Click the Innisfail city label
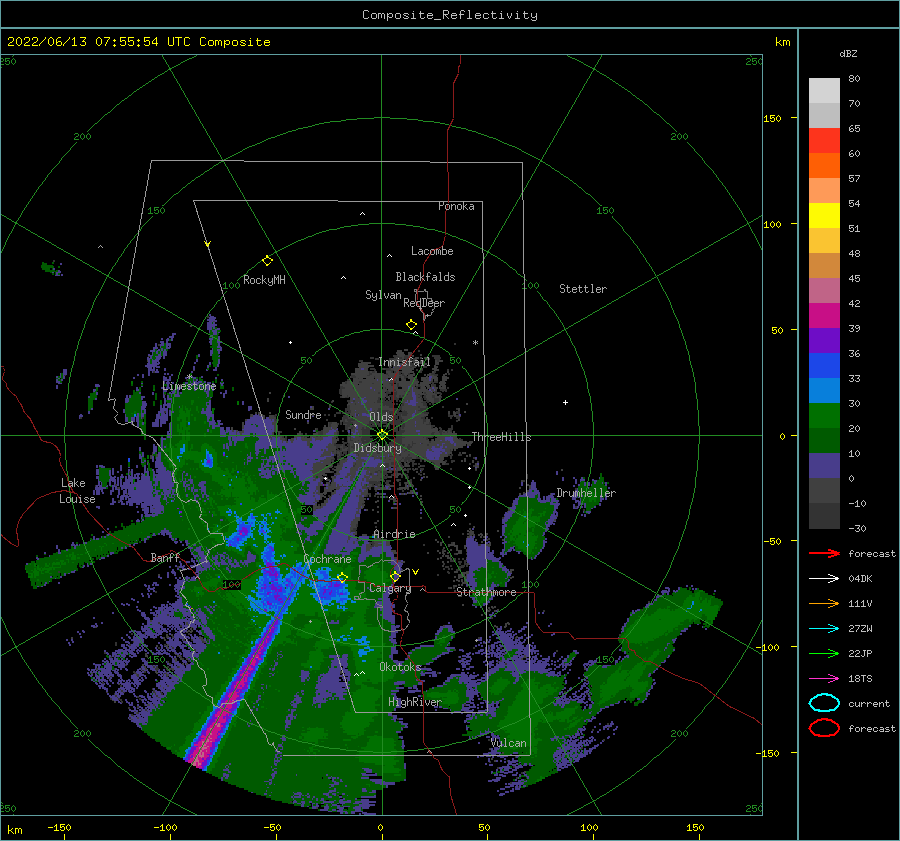Viewport: 900px width, 841px height. point(404,362)
